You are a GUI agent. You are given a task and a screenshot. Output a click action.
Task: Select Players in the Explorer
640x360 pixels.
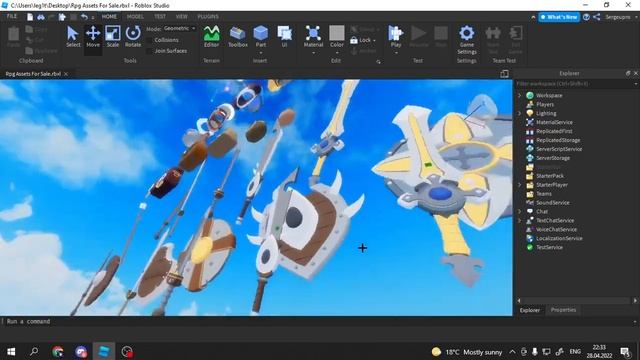pos(545,104)
